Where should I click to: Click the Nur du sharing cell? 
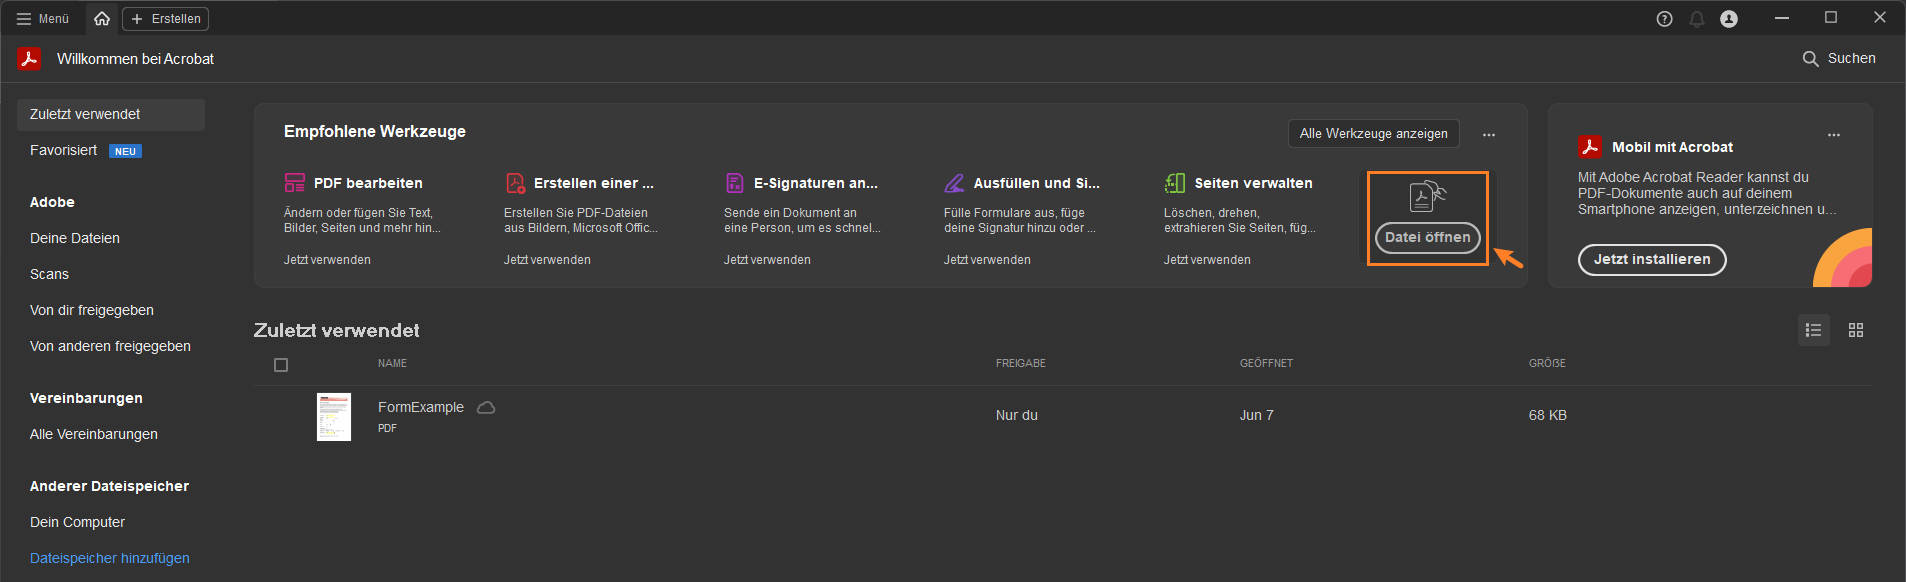(1017, 415)
